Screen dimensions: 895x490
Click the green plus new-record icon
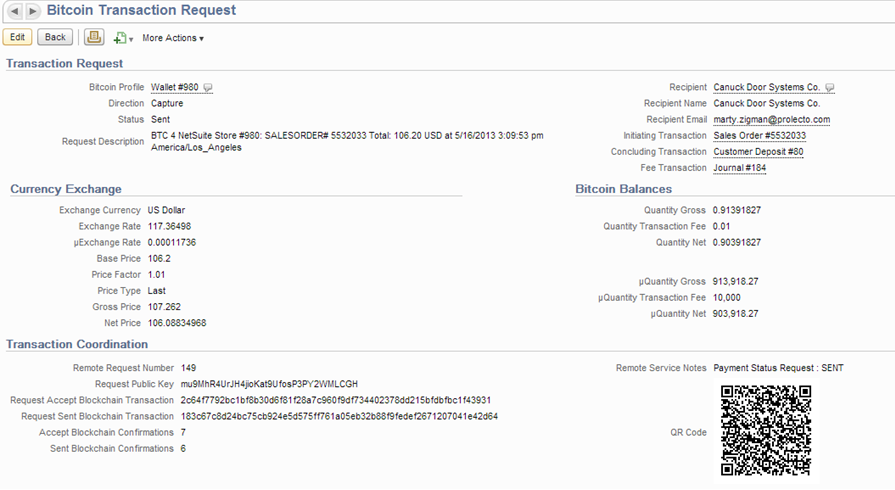[119, 38]
